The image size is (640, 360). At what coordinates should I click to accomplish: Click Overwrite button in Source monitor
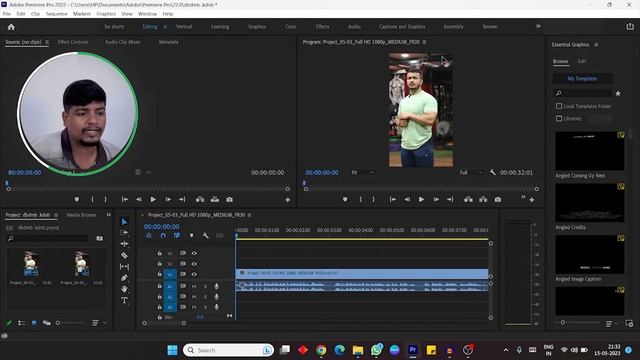click(x=215, y=200)
